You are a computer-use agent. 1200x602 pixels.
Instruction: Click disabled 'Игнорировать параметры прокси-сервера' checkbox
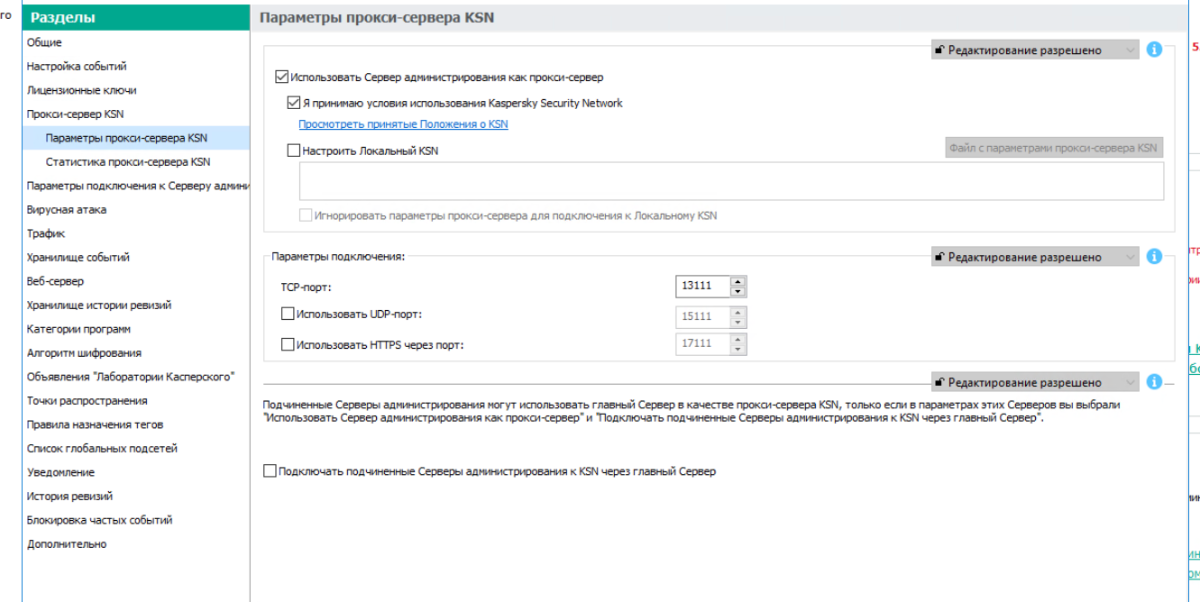click(306, 214)
